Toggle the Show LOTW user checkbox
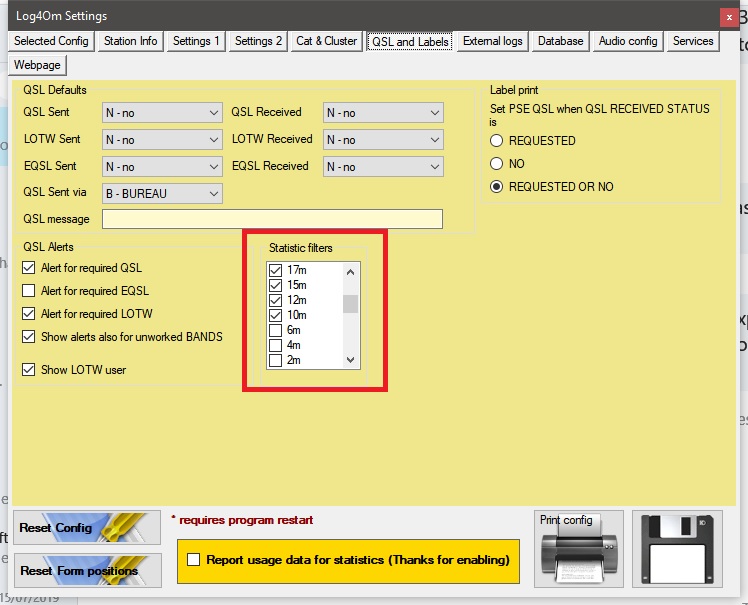This screenshot has width=748, height=605. pyautogui.click(x=29, y=370)
